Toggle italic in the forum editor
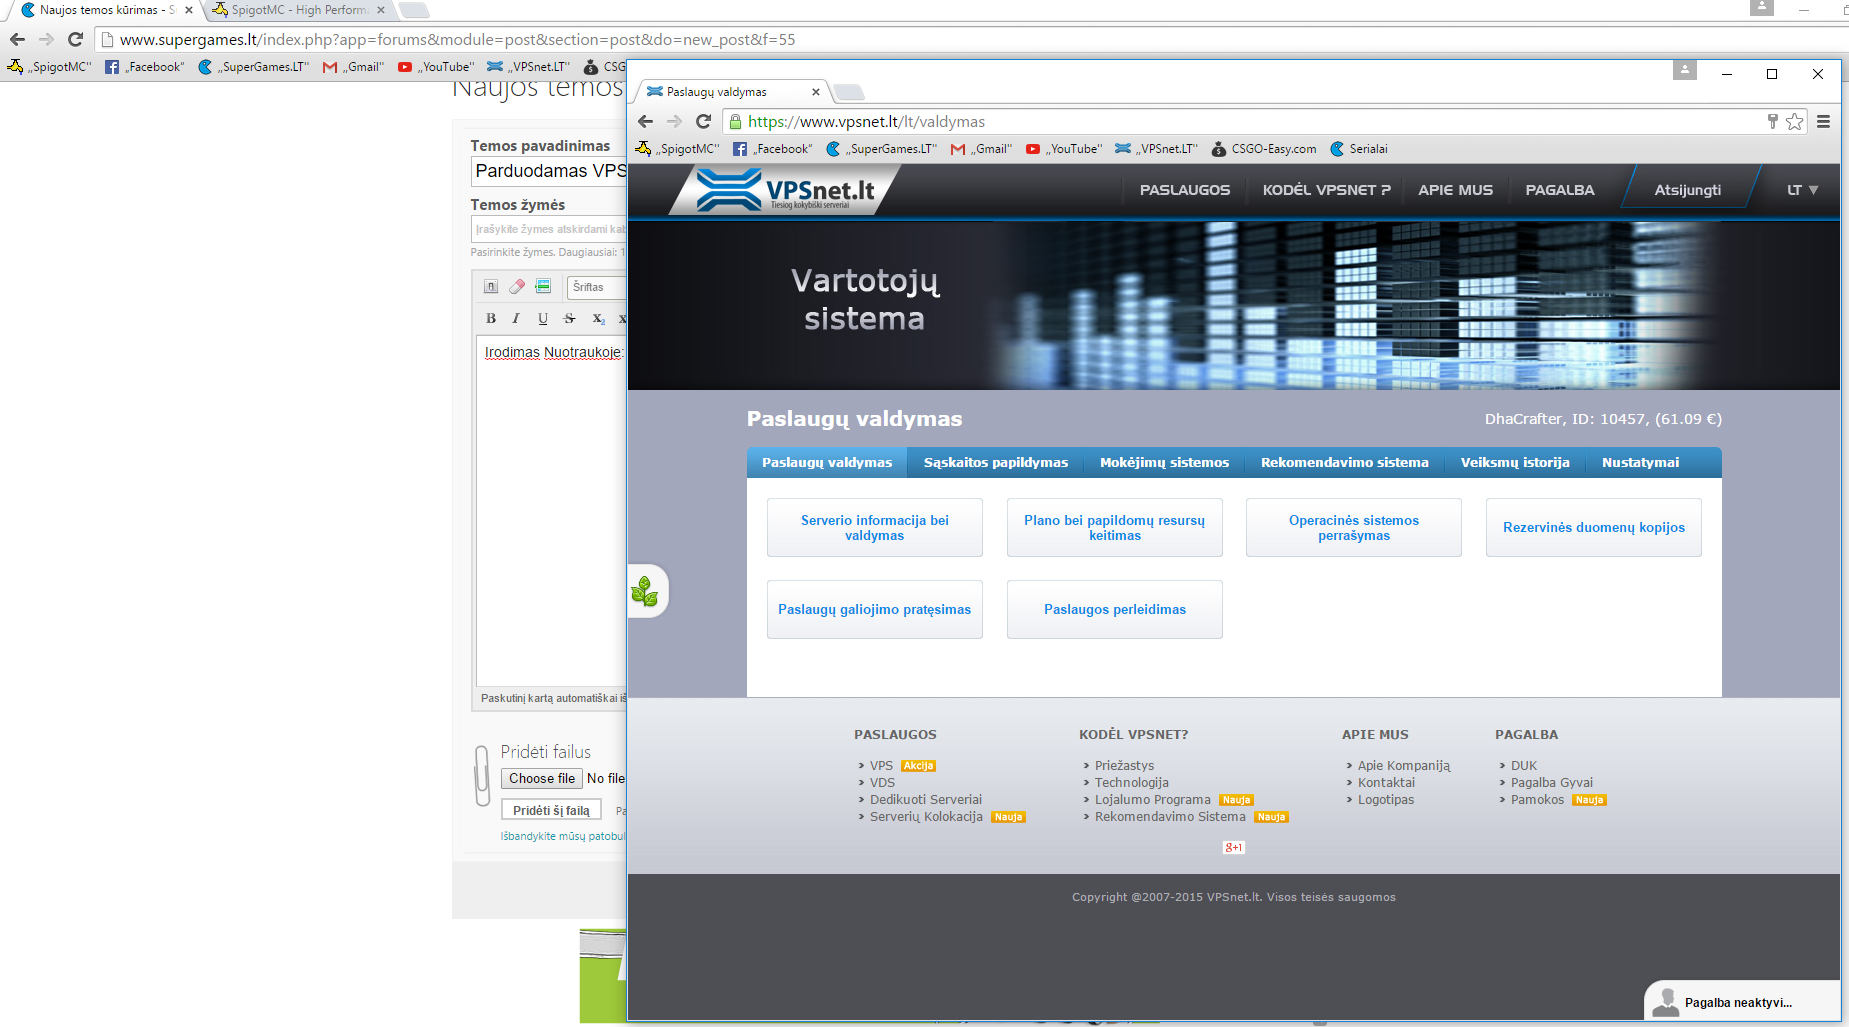1849x1027 pixels. point(516,318)
